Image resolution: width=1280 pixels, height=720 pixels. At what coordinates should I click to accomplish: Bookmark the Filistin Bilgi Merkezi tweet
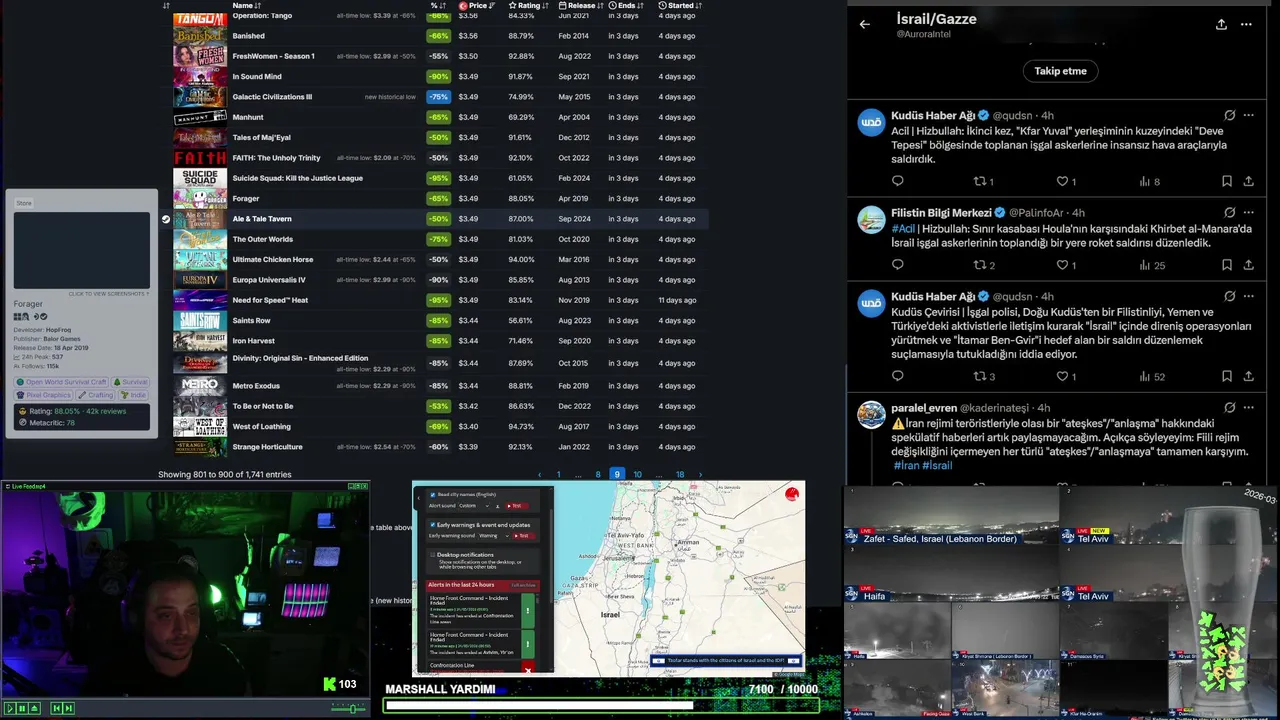tap(1226, 265)
